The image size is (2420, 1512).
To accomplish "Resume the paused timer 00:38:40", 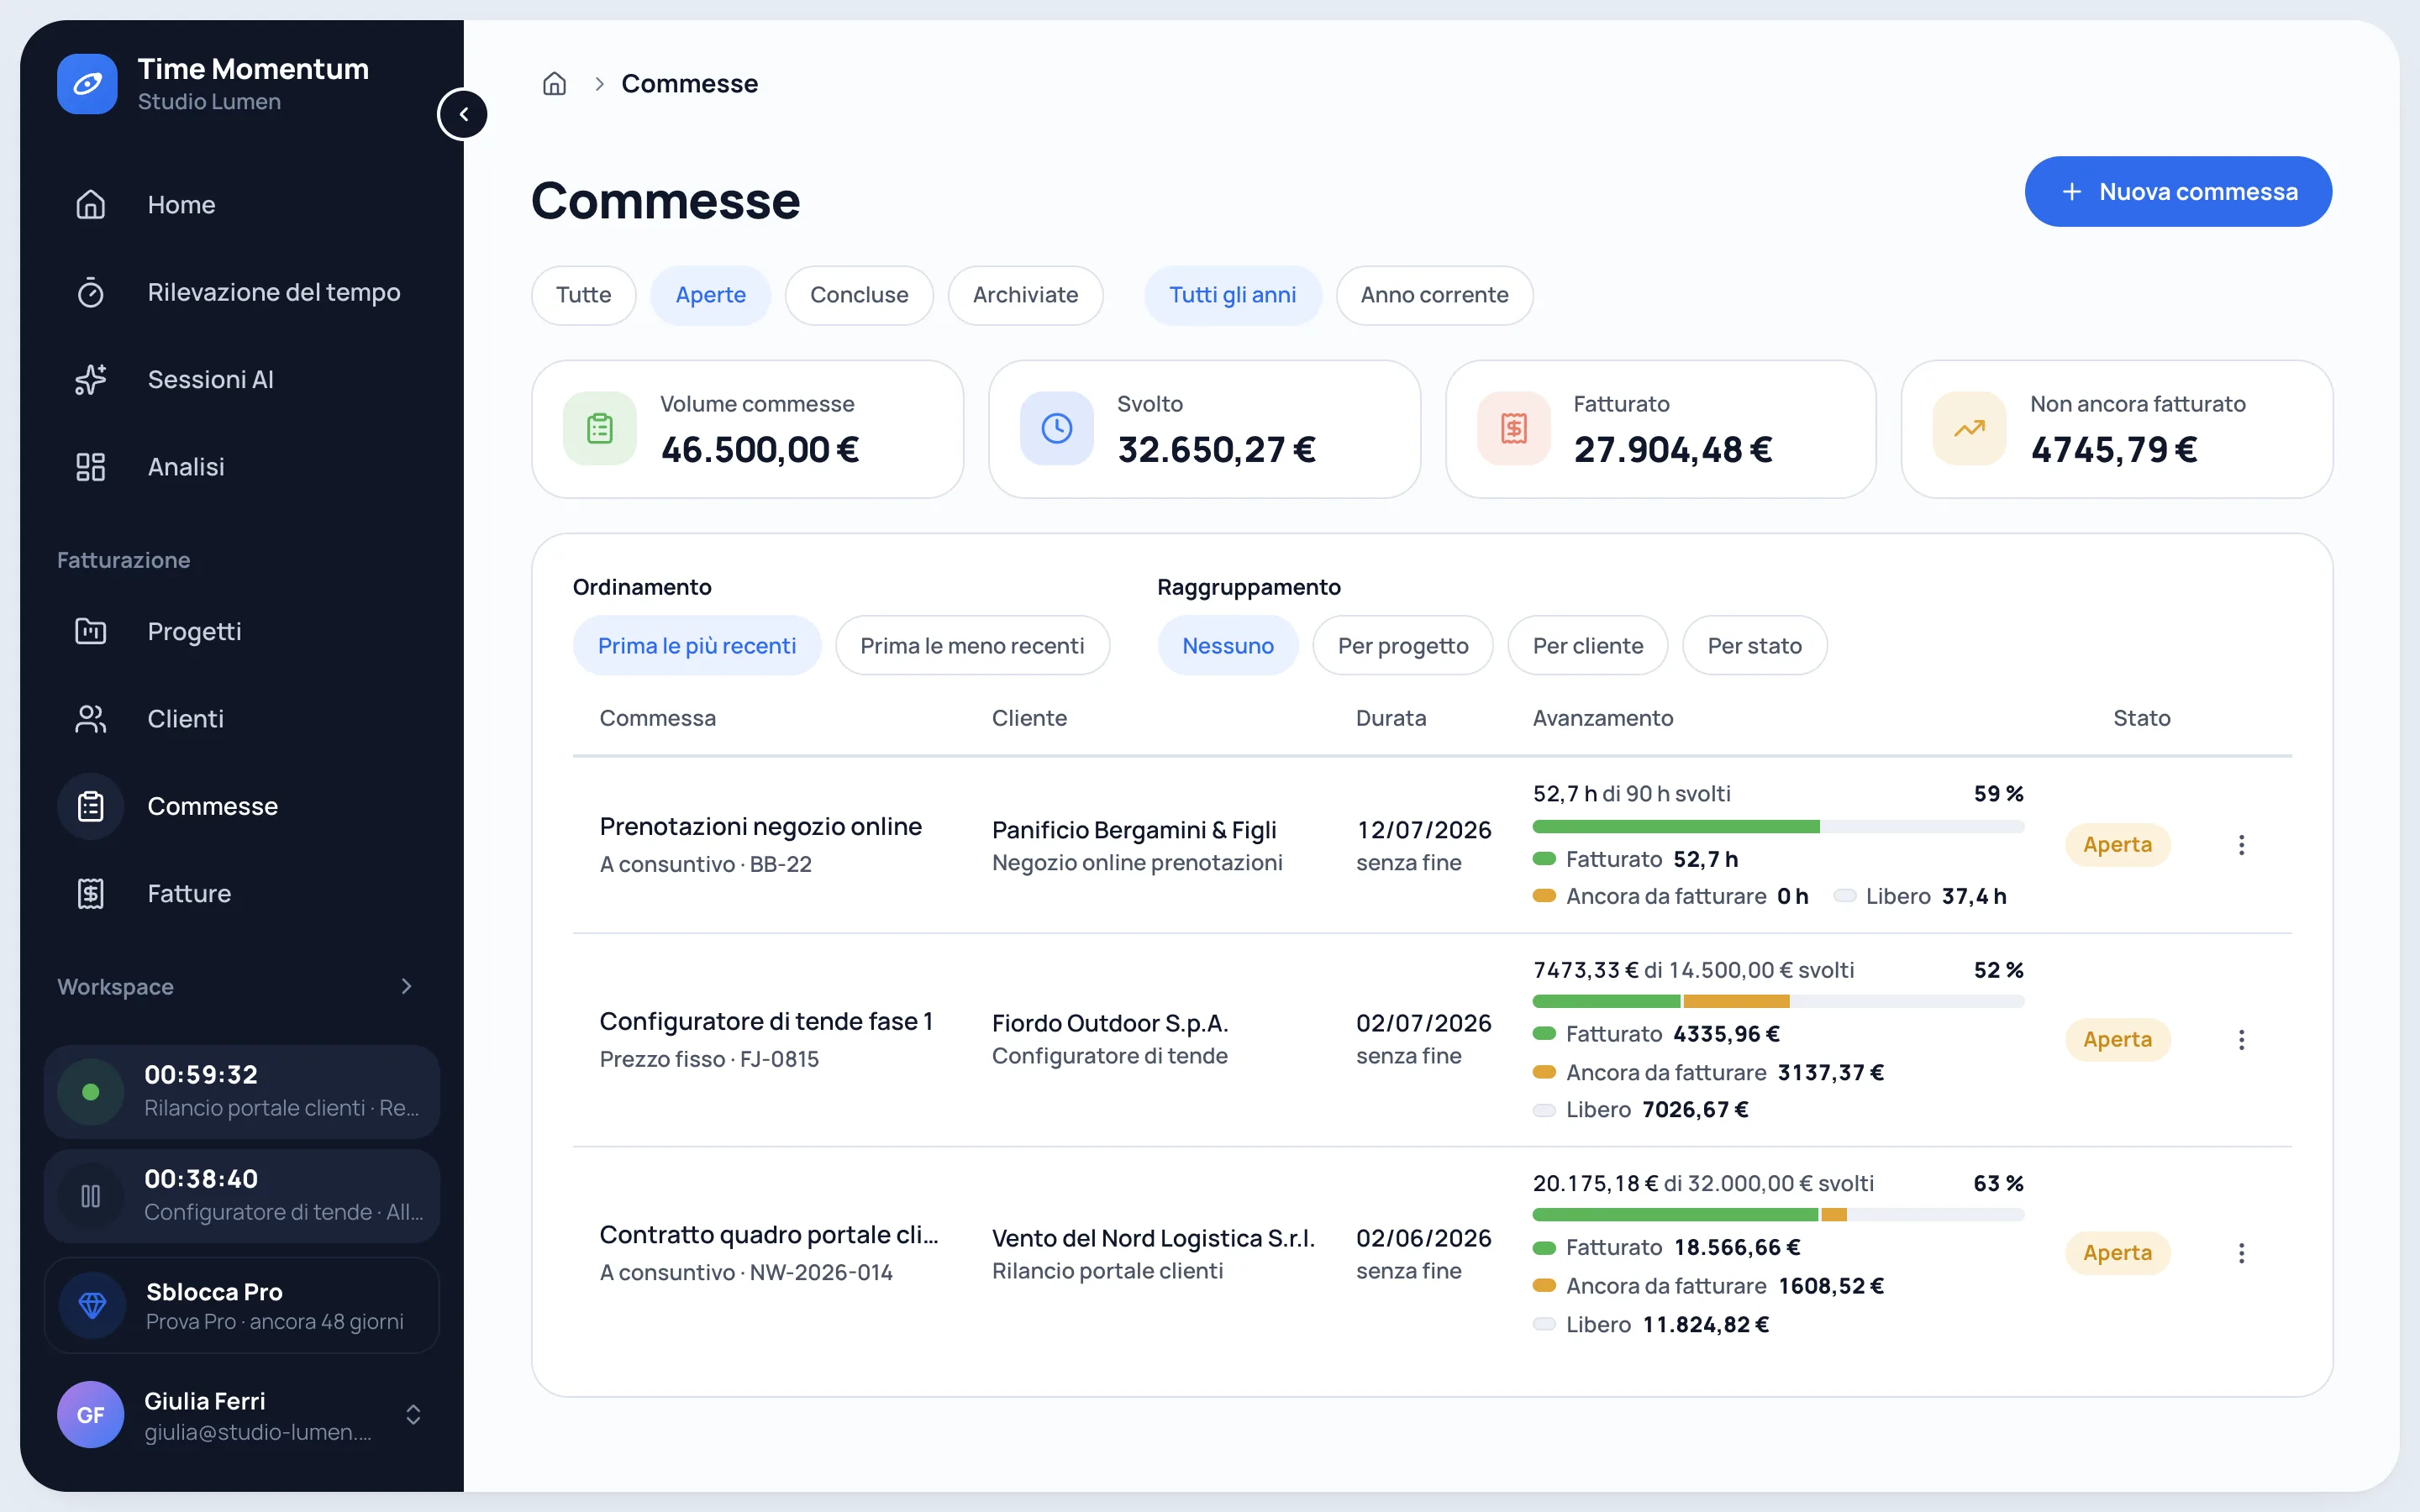I will click(91, 1196).
